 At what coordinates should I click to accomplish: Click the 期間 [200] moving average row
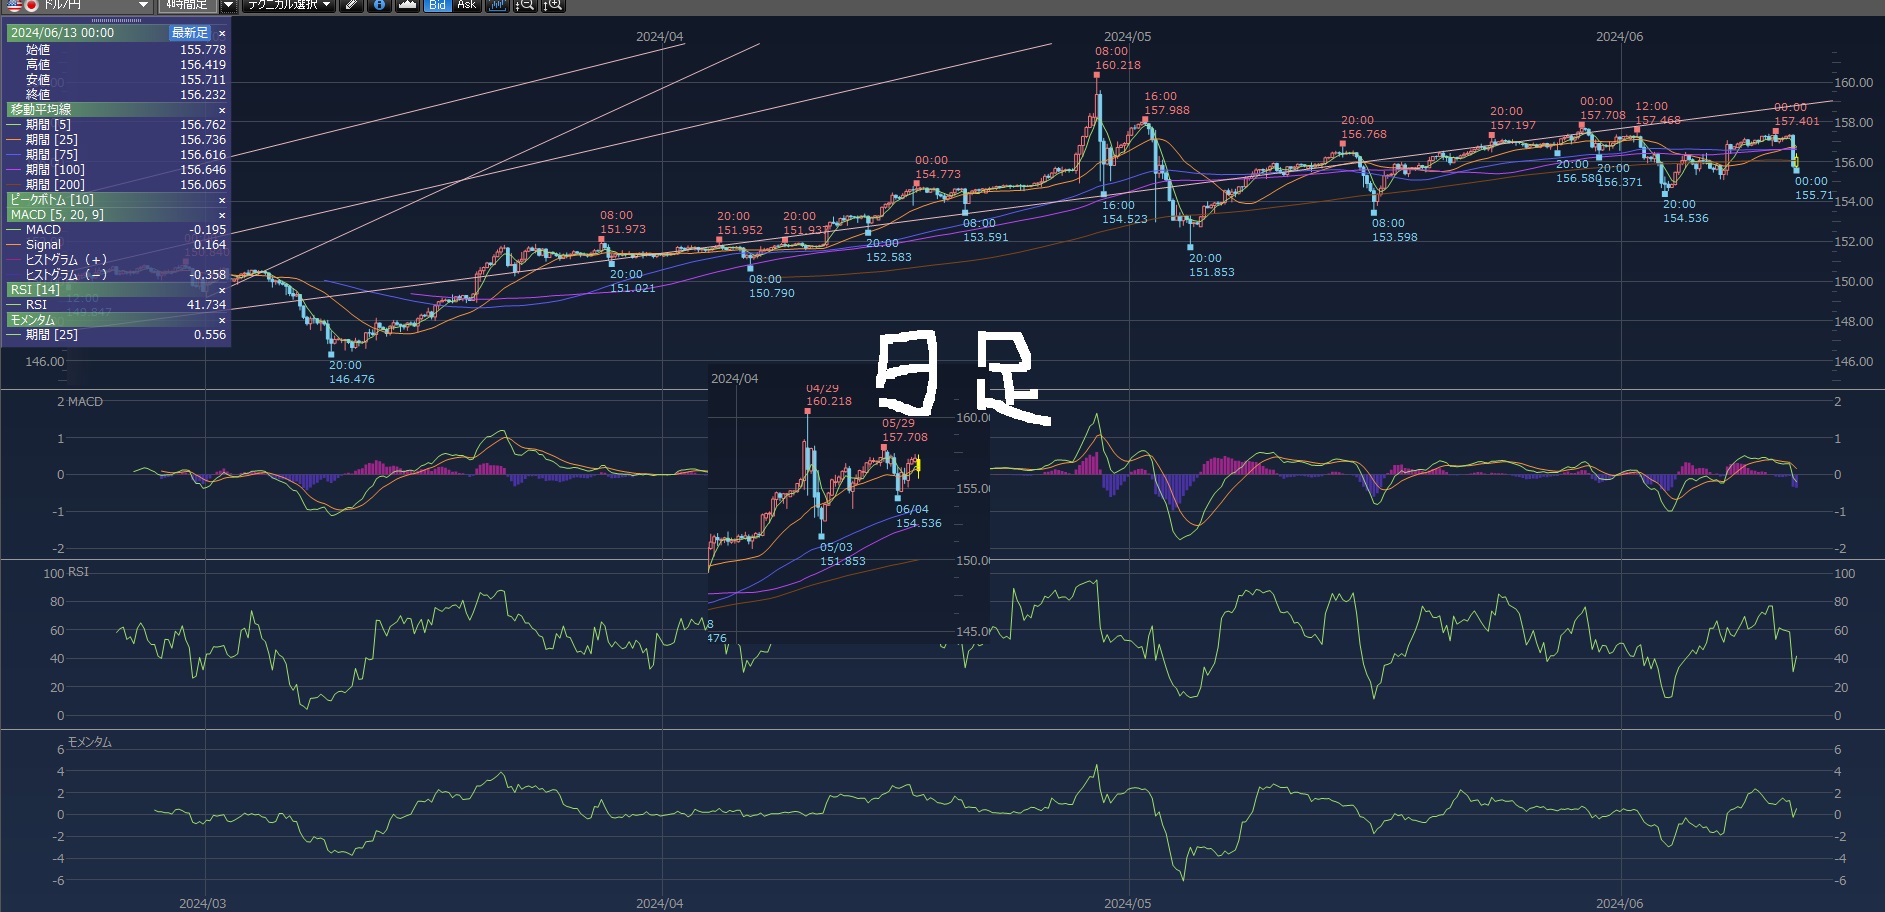tap(118, 185)
